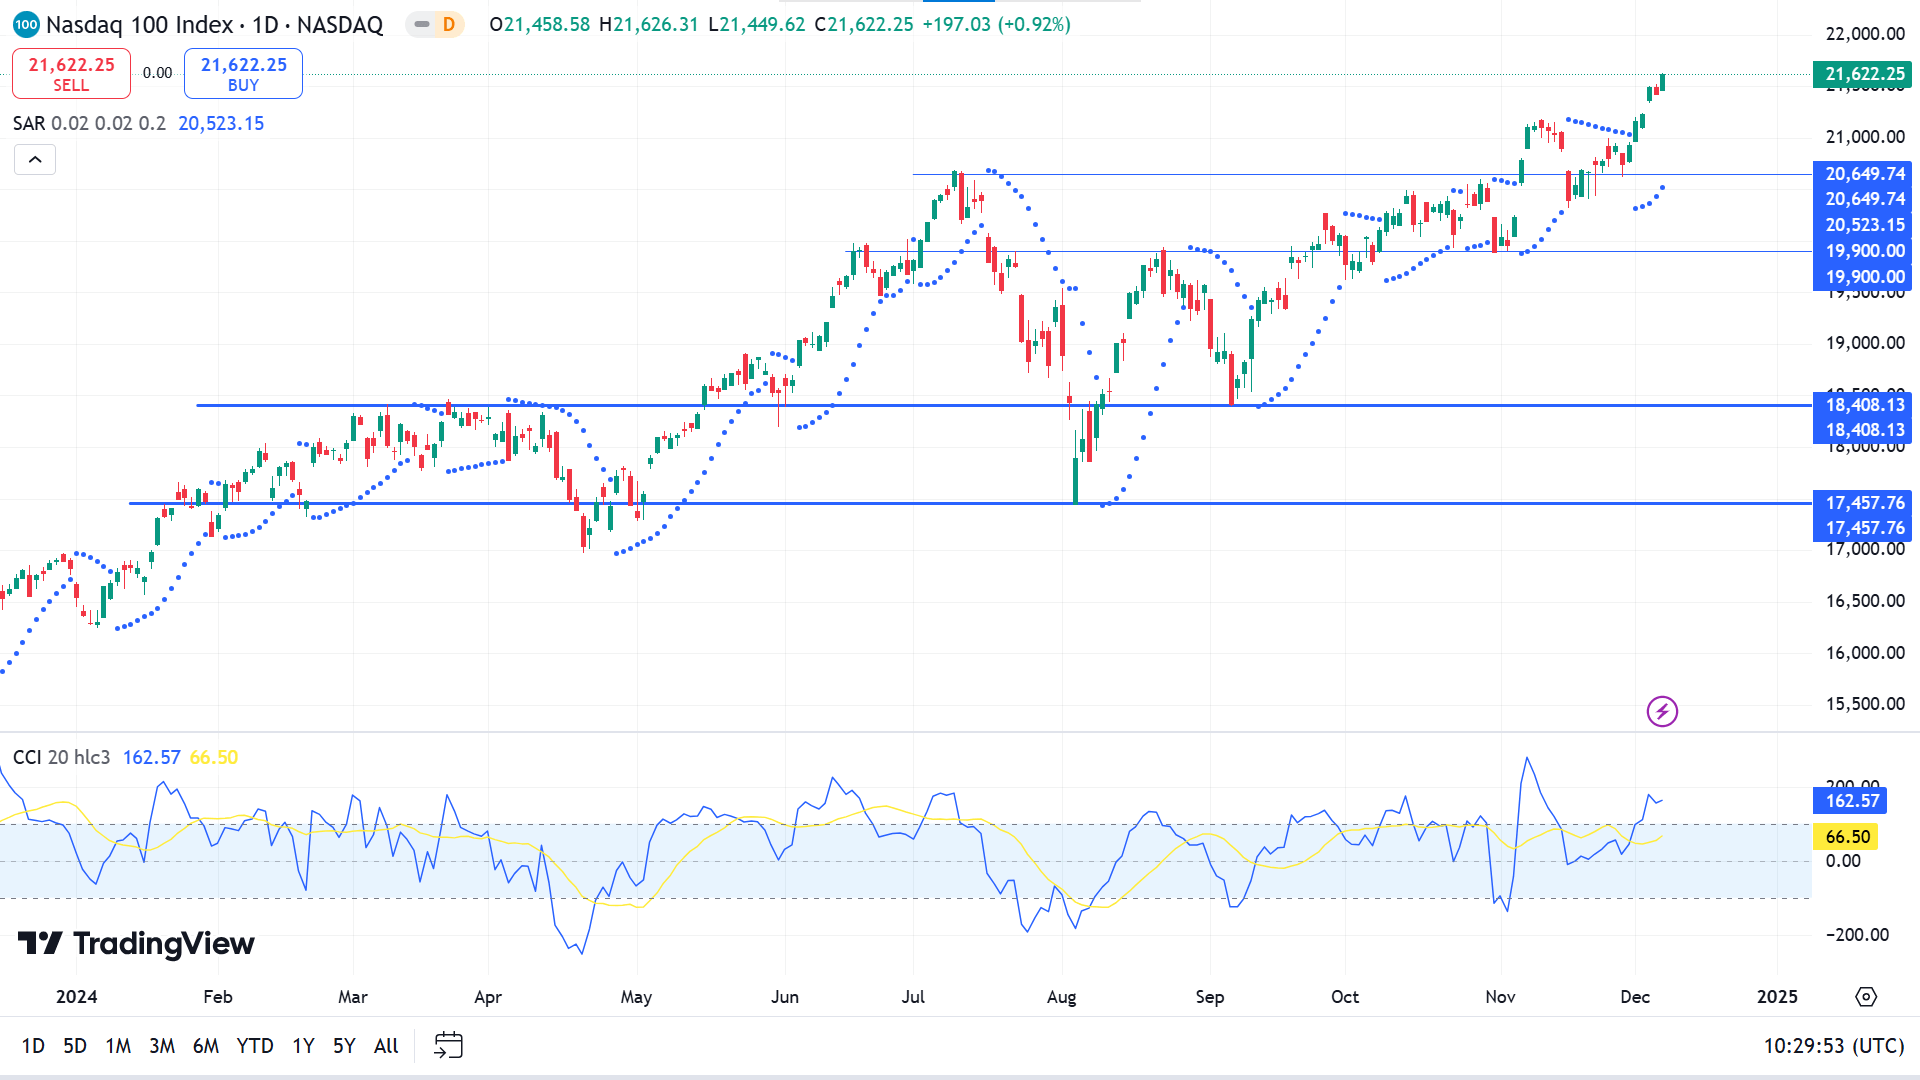Collapse the indicator legend chevron
Screen dimensions: 1920x1080
(x=35, y=160)
